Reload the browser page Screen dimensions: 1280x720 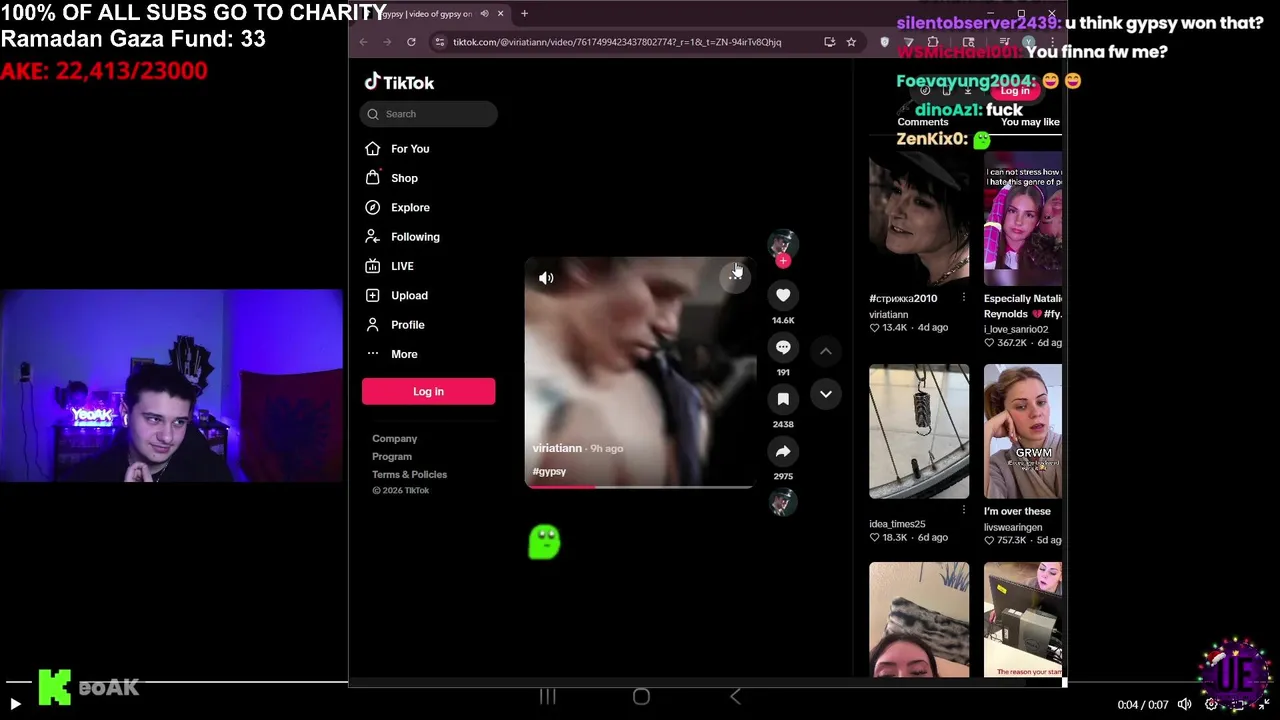point(411,42)
